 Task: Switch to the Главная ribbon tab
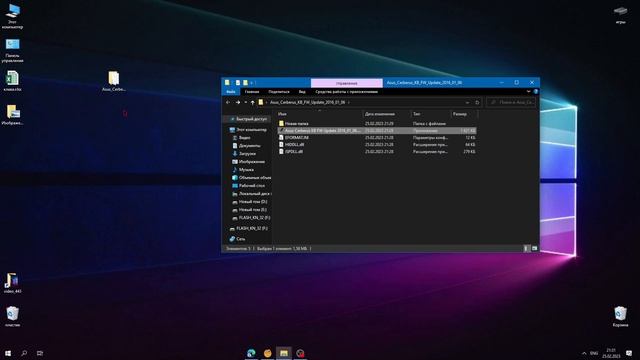pos(252,92)
